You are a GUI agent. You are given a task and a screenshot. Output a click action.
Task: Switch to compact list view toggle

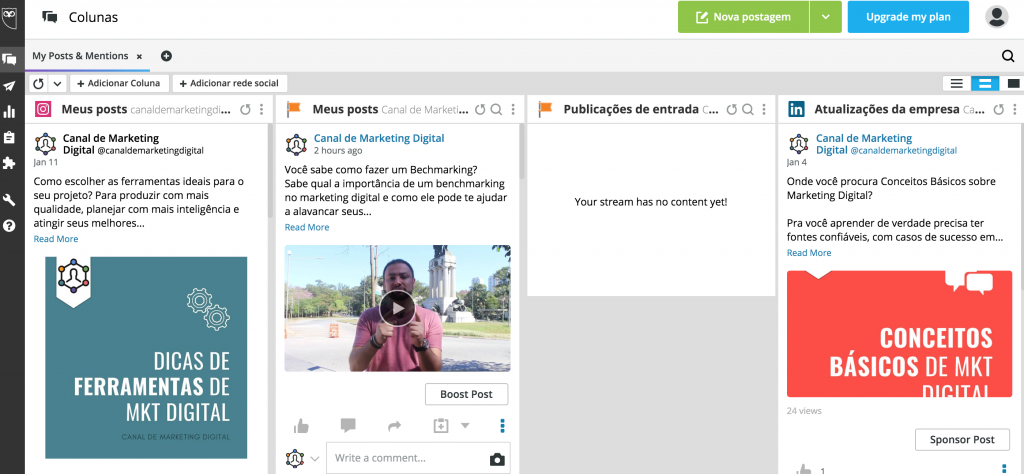[x=957, y=84]
